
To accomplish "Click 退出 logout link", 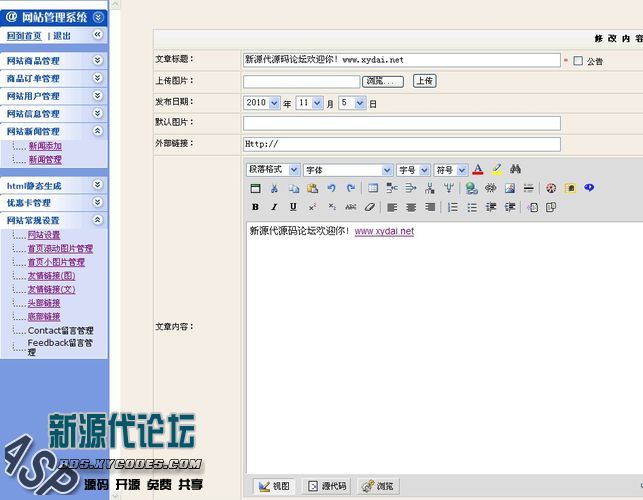I will pos(62,36).
